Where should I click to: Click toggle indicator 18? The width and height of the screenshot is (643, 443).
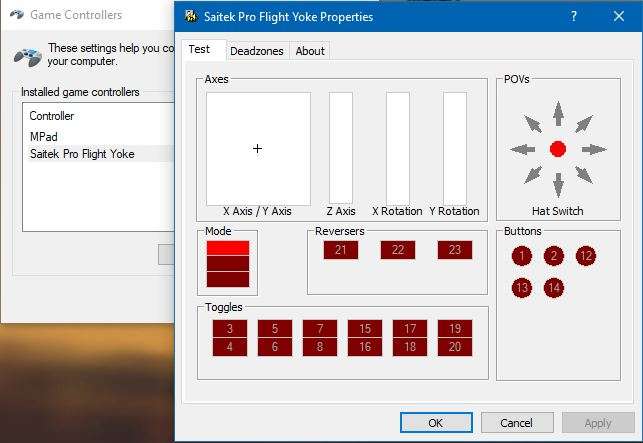[410, 347]
